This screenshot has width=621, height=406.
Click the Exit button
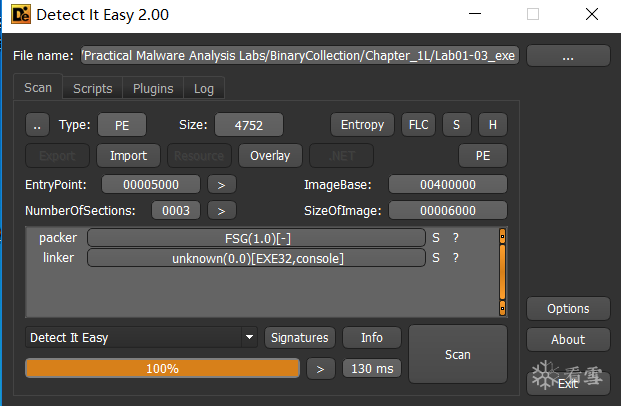pyautogui.click(x=568, y=383)
